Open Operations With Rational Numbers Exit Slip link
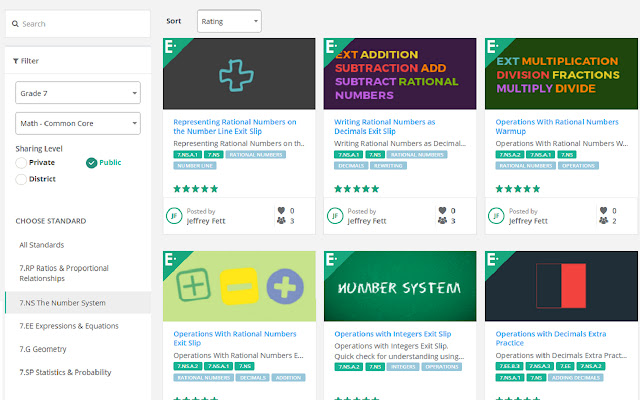Image resolution: width=640 pixels, height=400 pixels. tap(235, 338)
